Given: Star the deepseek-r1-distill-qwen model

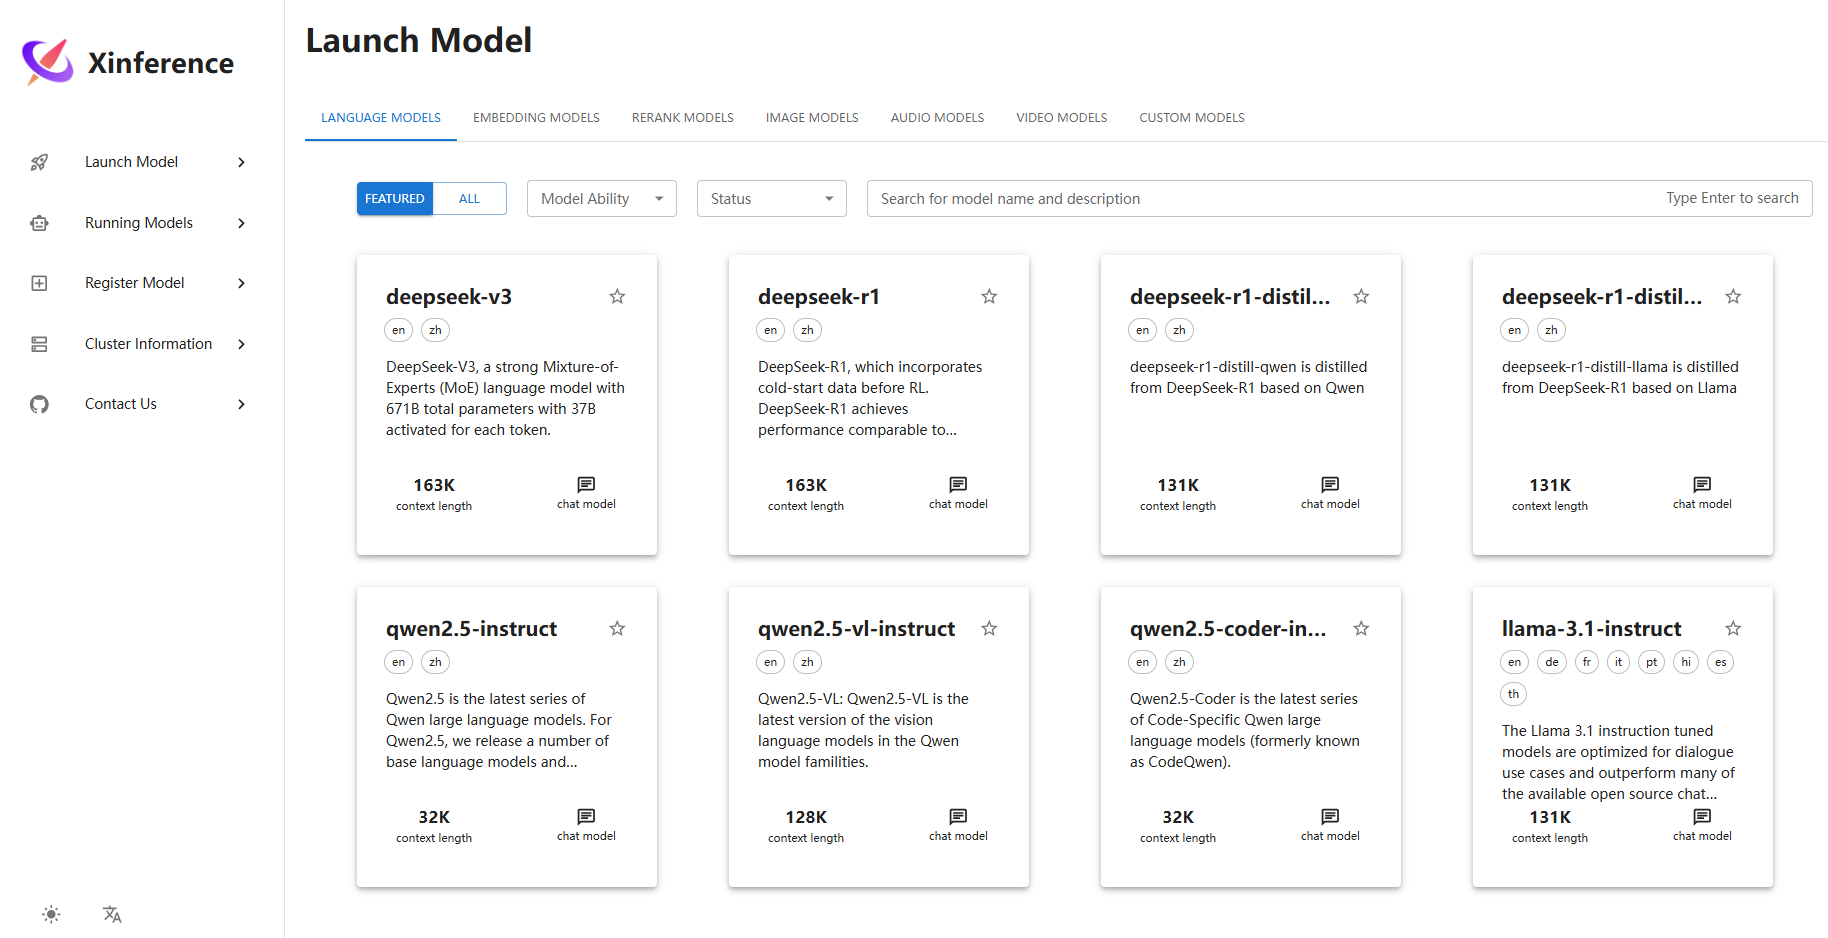Looking at the screenshot, I should [1361, 296].
